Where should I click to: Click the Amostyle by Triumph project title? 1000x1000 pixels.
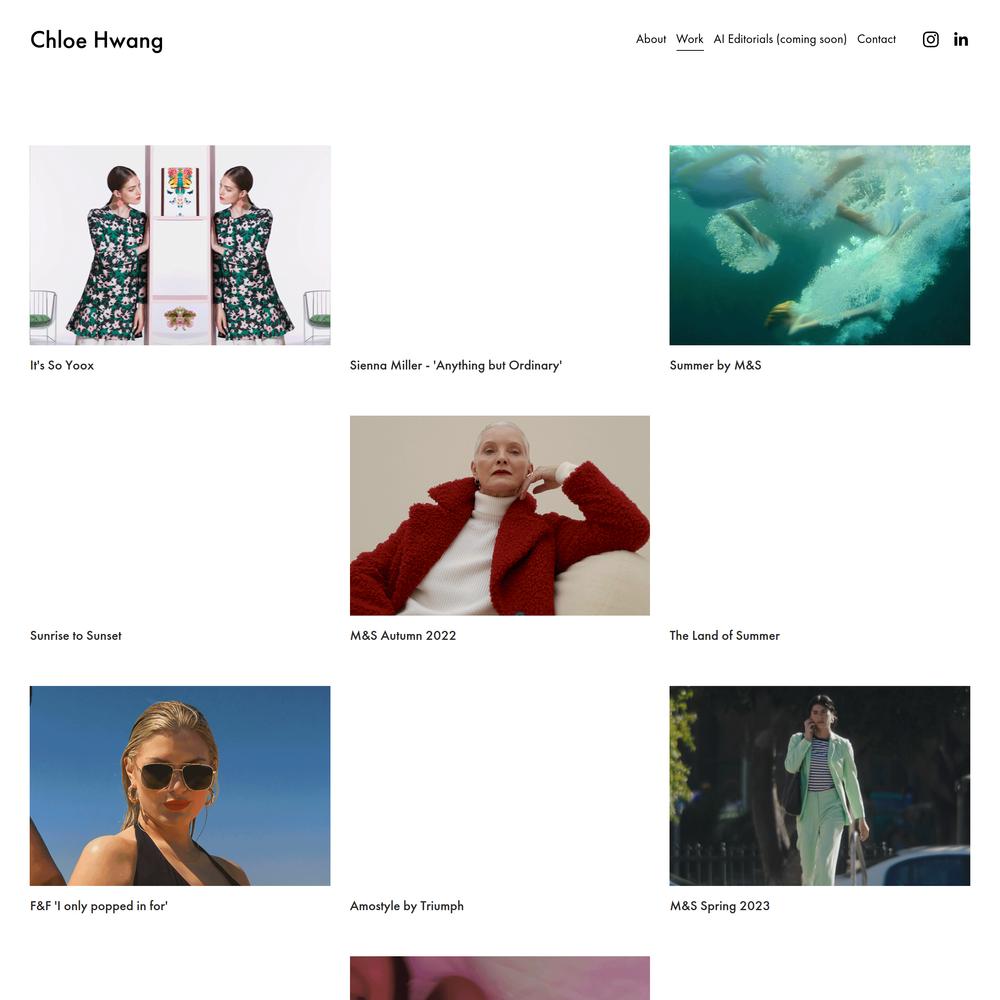pyautogui.click(x=407, y=906)
